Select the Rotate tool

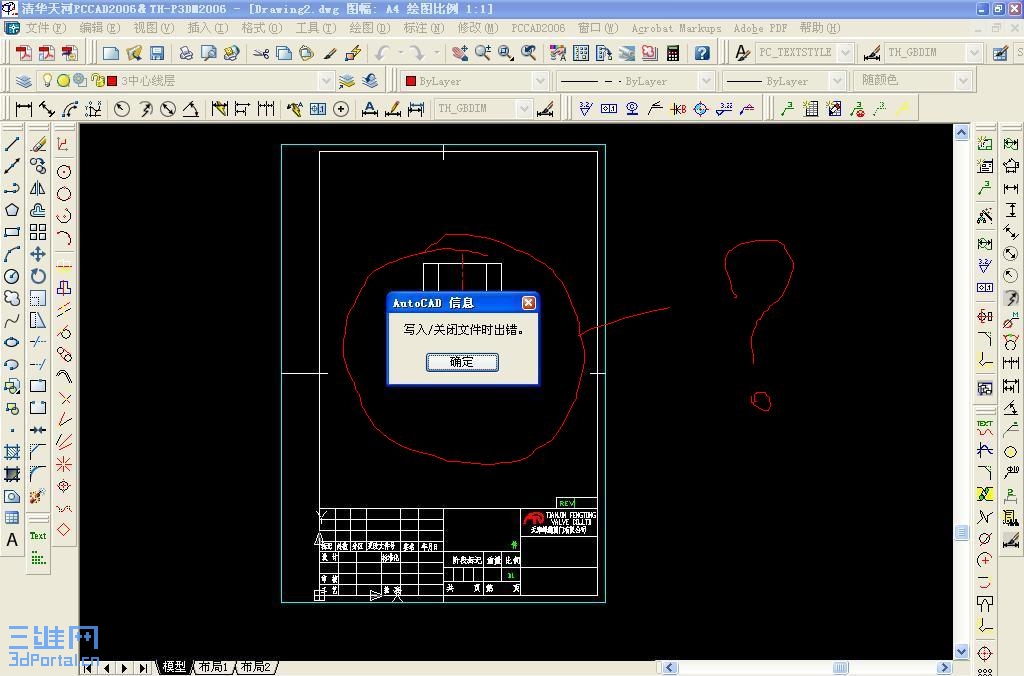point(38,276)
